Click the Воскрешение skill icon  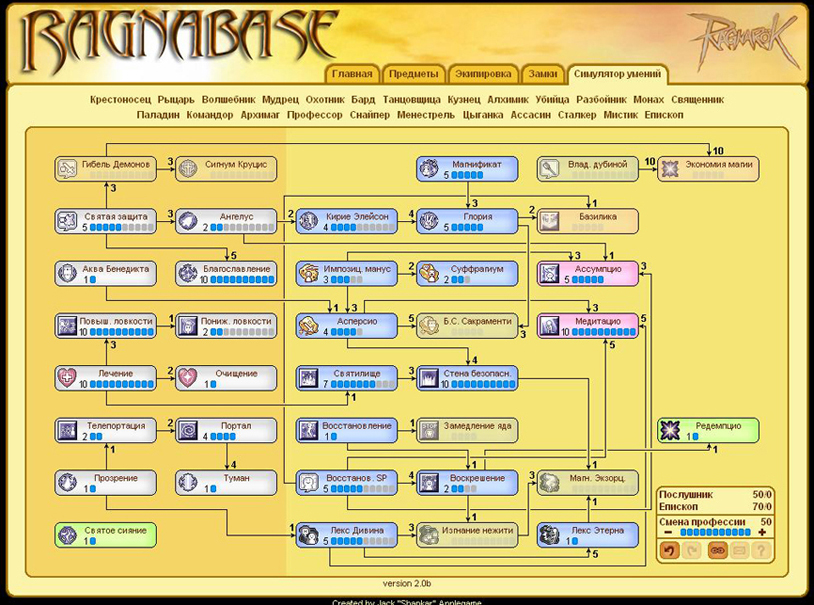pyautogui.click(x=429, y=483)
